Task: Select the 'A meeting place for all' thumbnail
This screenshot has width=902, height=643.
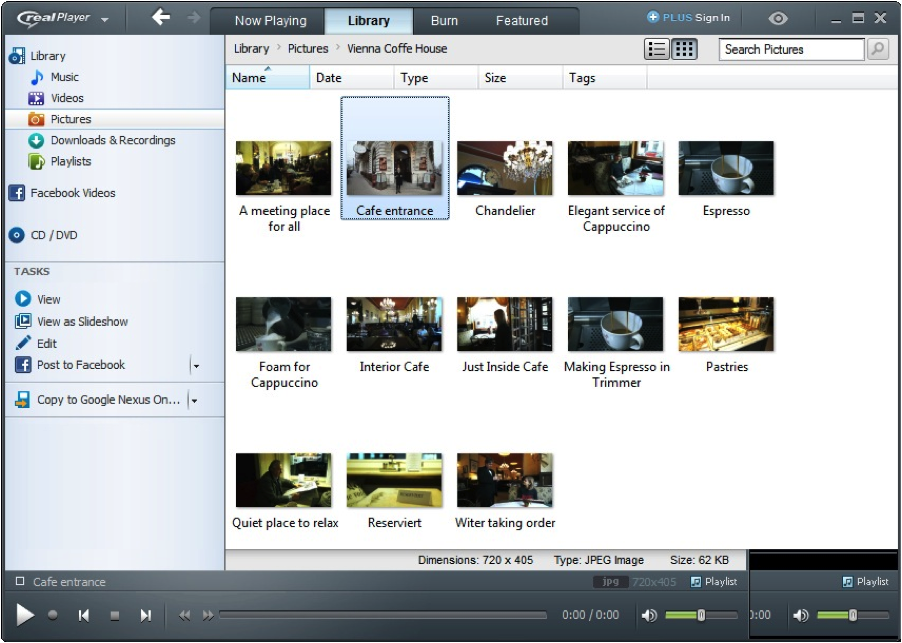Action: [x=284, y=168]
